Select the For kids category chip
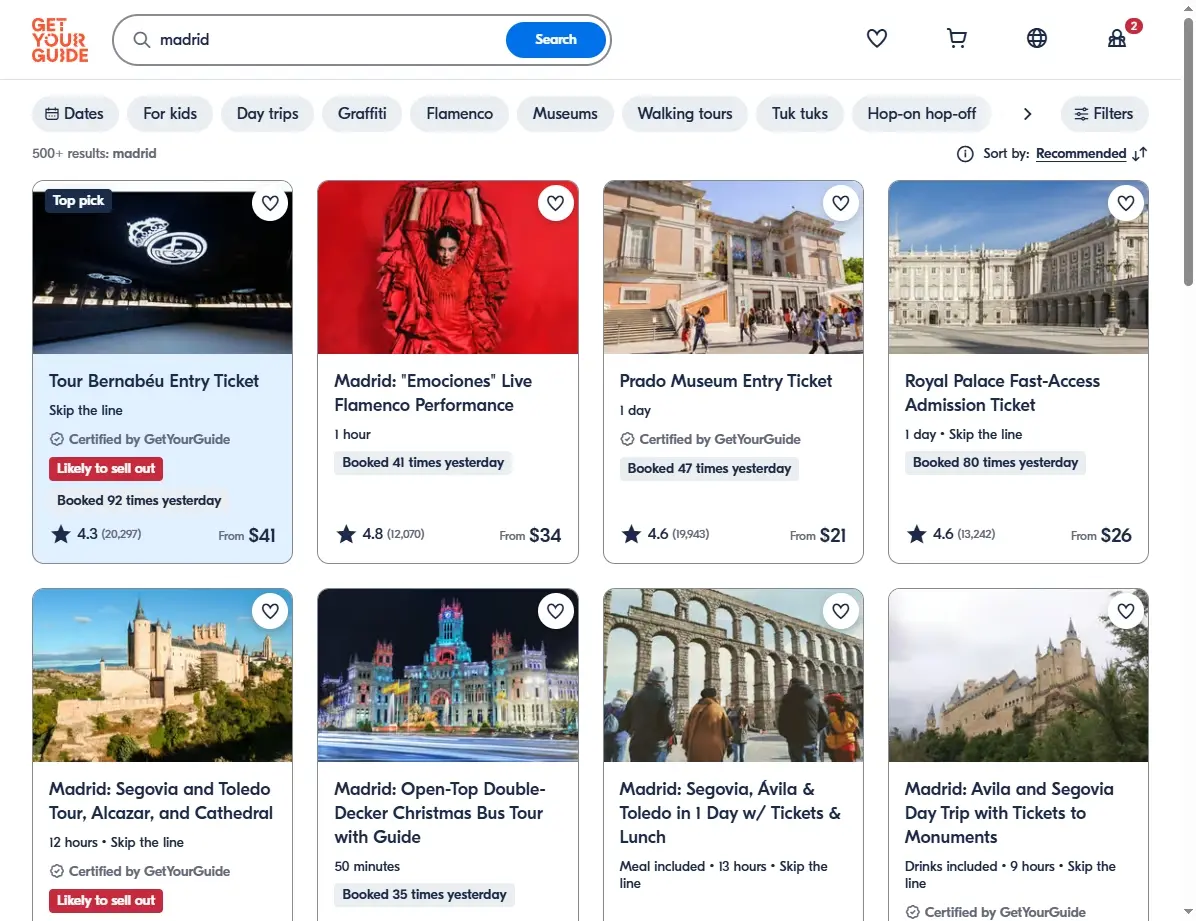1196x921 pixels. [170, 114]
